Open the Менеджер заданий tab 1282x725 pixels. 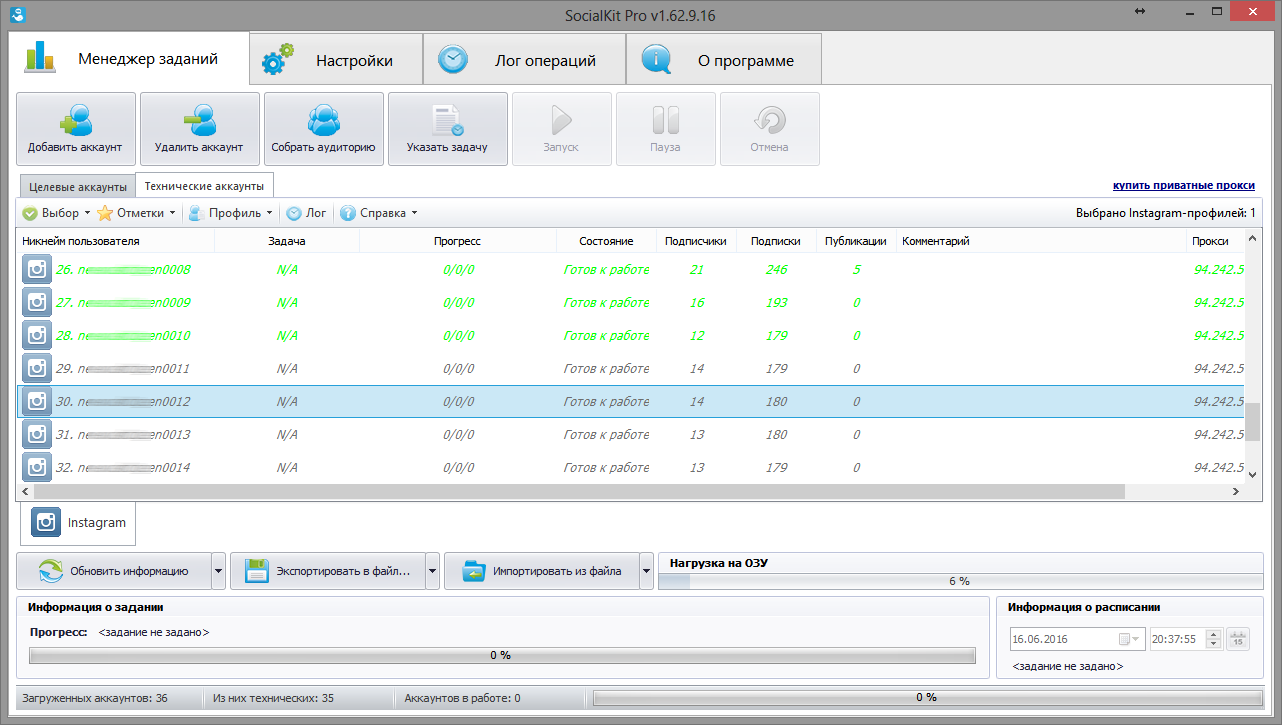click(129, 59)
